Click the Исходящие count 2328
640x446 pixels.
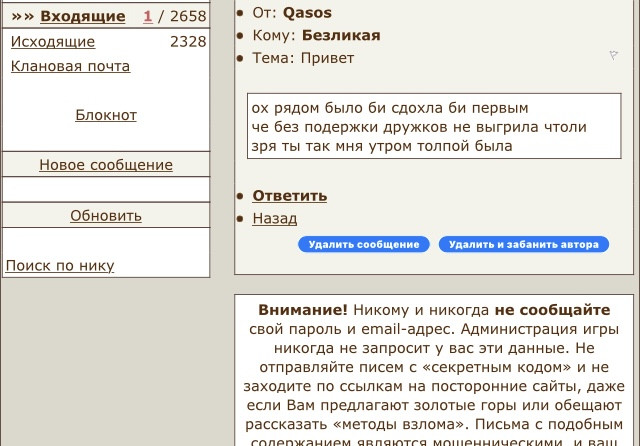[x=188, y=42]
